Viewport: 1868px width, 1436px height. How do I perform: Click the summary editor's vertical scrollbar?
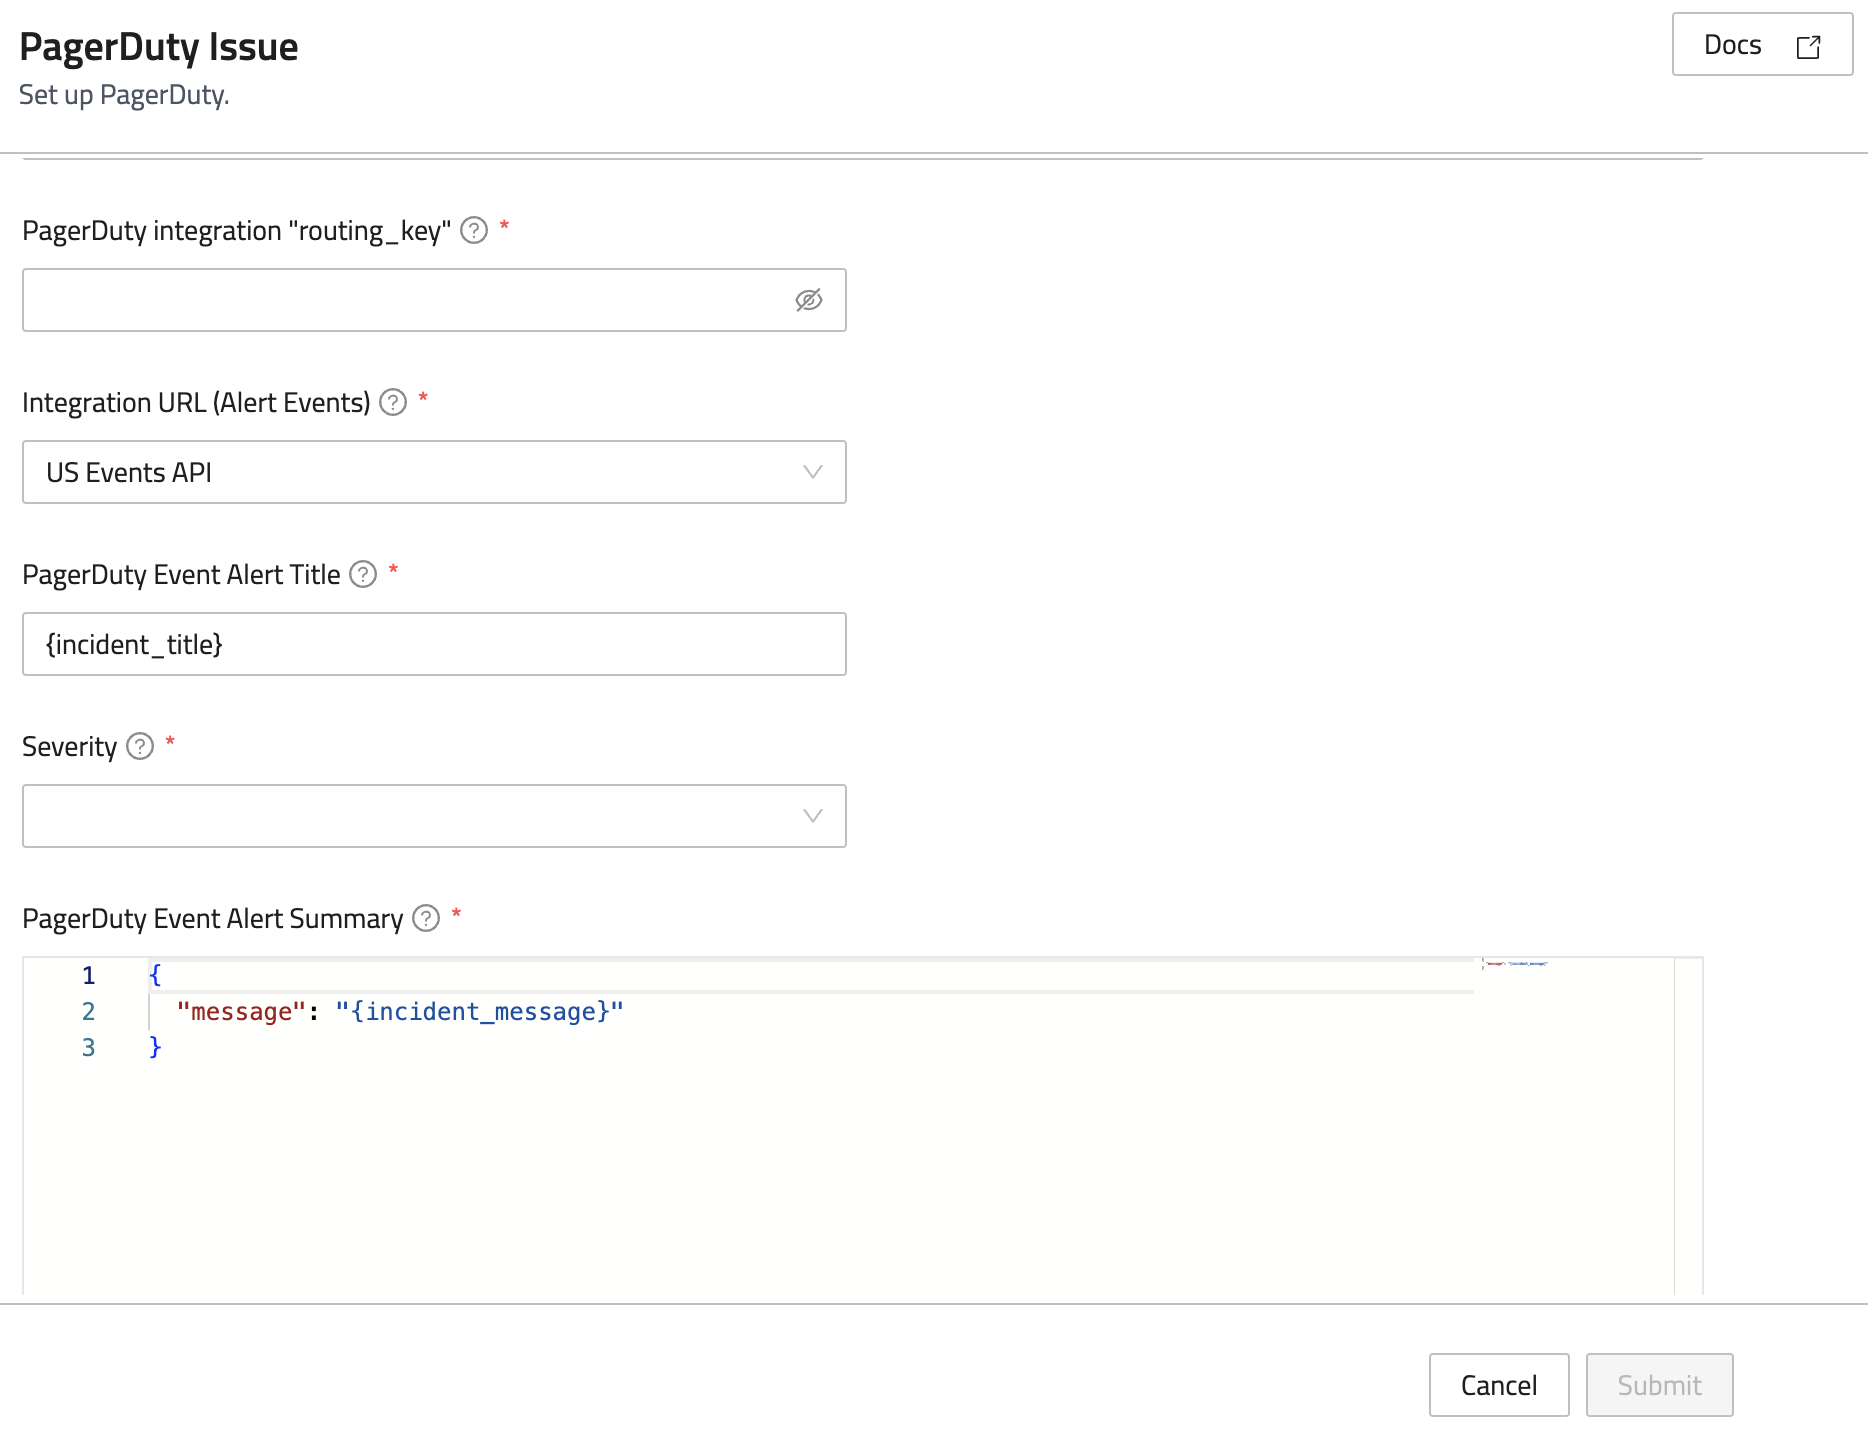(x=1688, y=1120)
